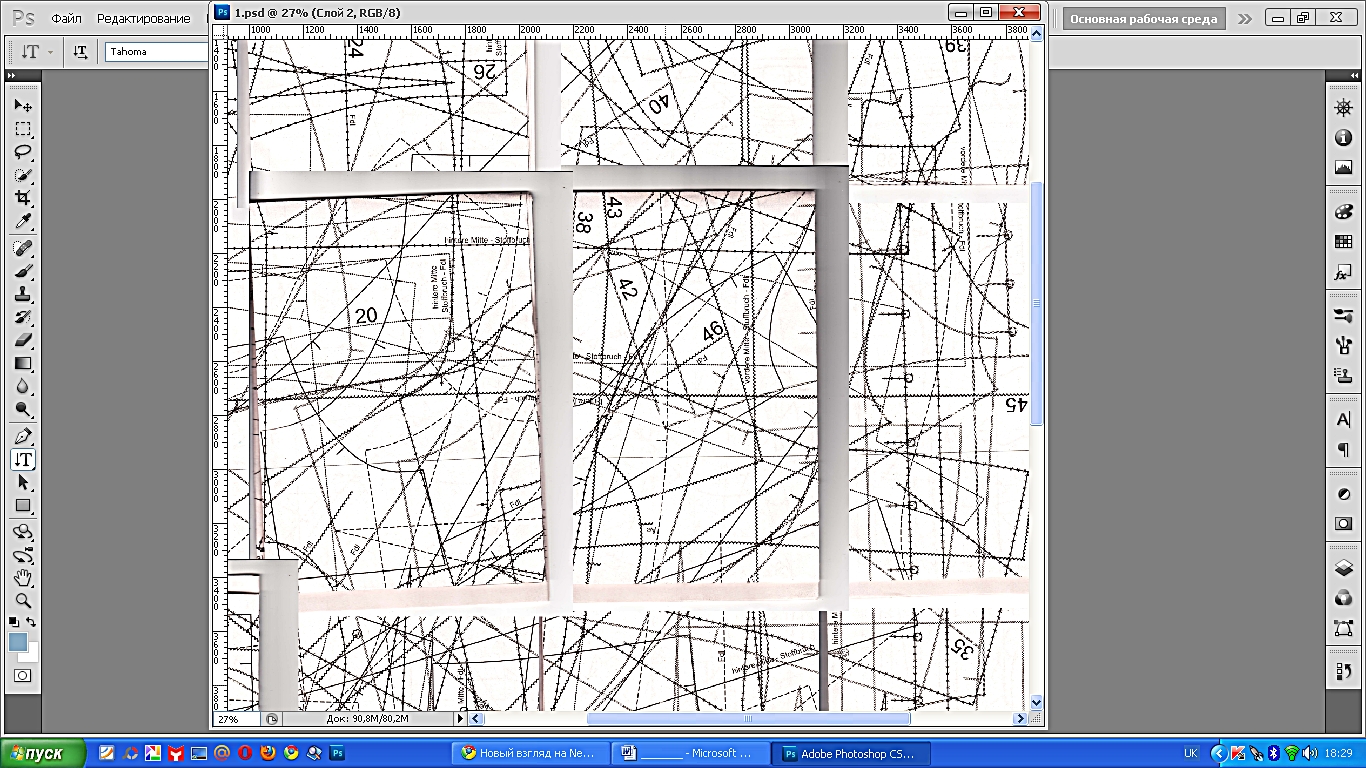Screen dimensions: 1366x768
Task: Open the History panel icon
Action: (1343, 672)
